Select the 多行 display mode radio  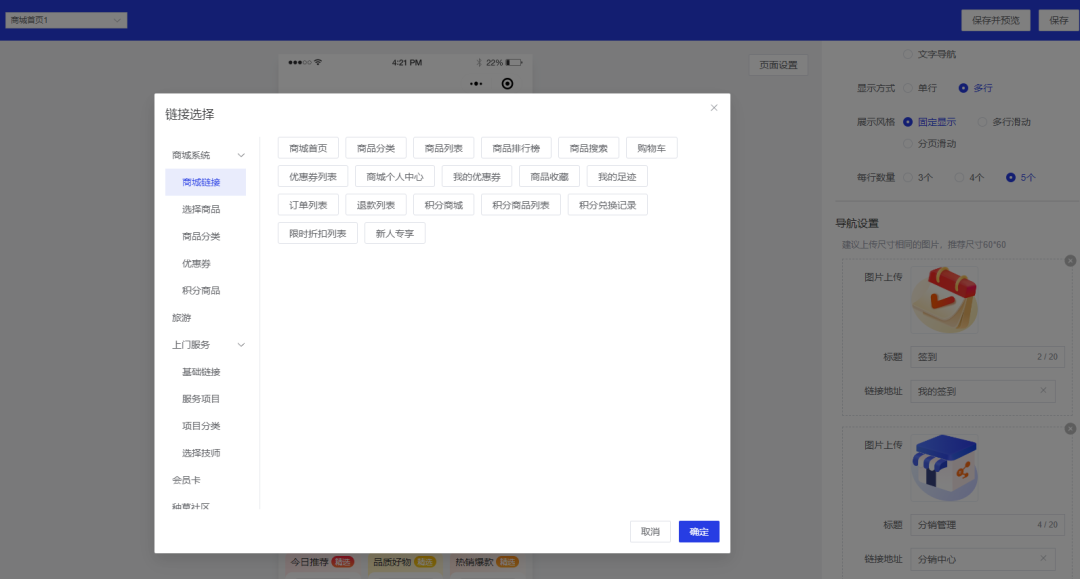[963, 88]
